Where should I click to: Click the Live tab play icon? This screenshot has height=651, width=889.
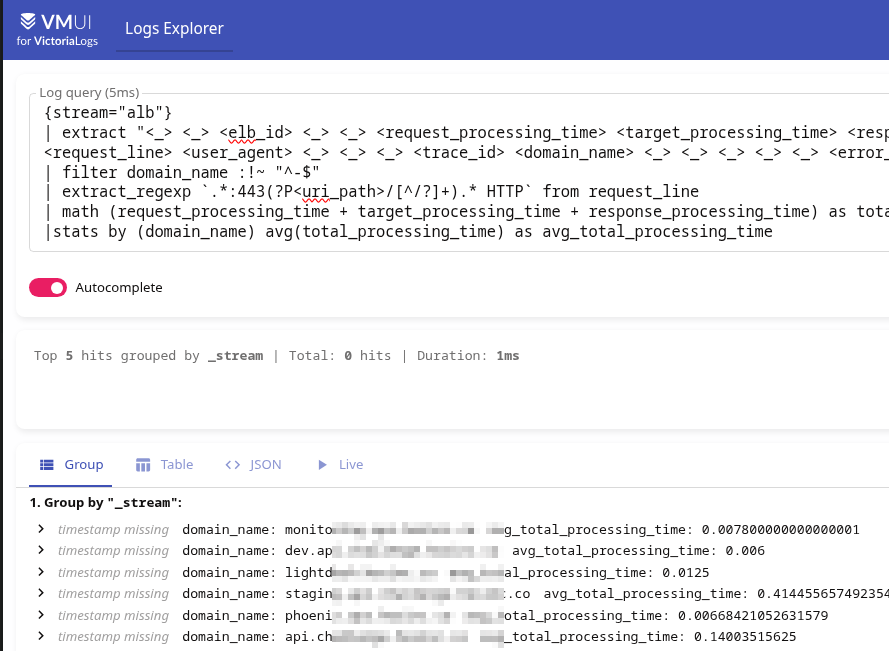[322, 465]
